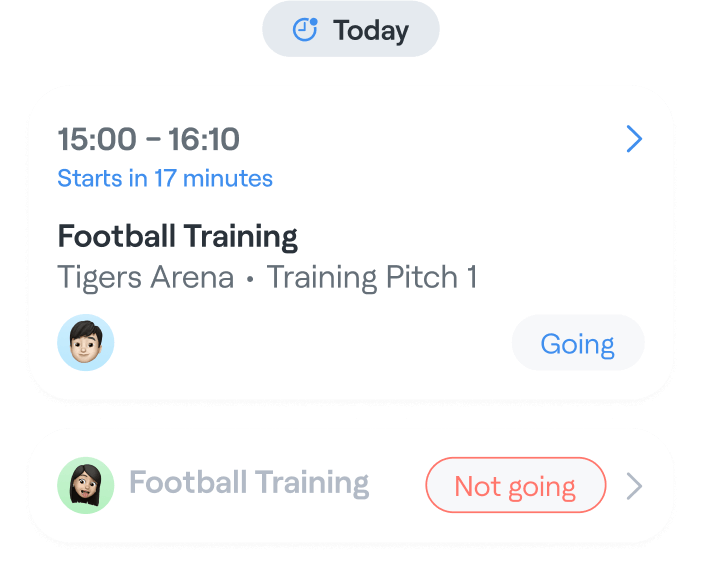Click the Tigers Arena location text
Screen dimensions: 702x576
(146, 277)
